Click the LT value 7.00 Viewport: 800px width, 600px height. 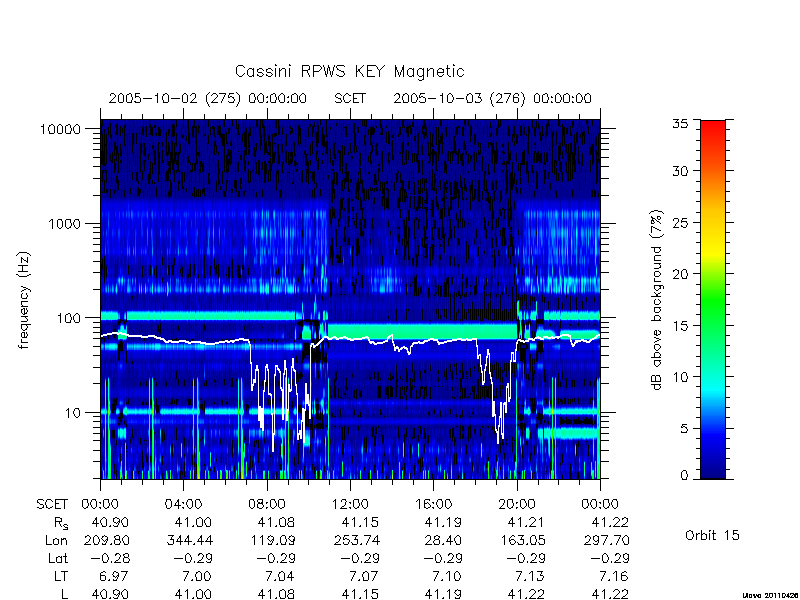click(x=197, y=576)
